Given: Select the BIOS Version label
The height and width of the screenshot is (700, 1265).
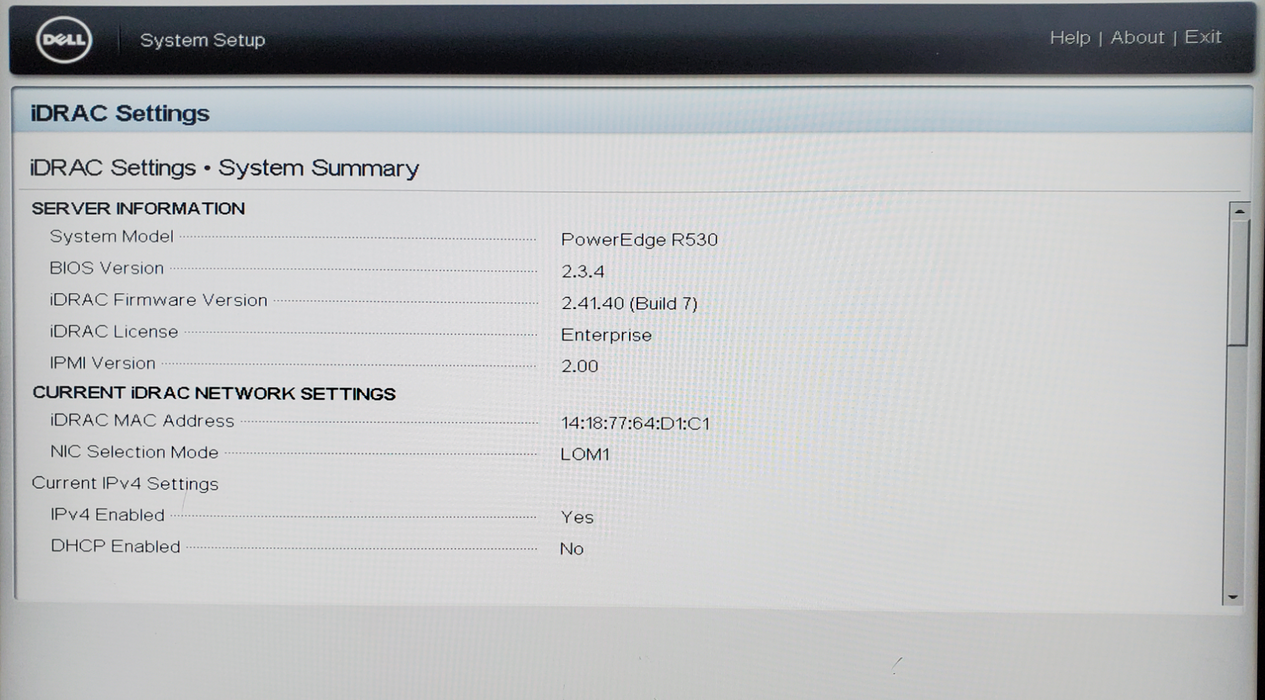Looking at the screenshot, I should click(106, 268).
